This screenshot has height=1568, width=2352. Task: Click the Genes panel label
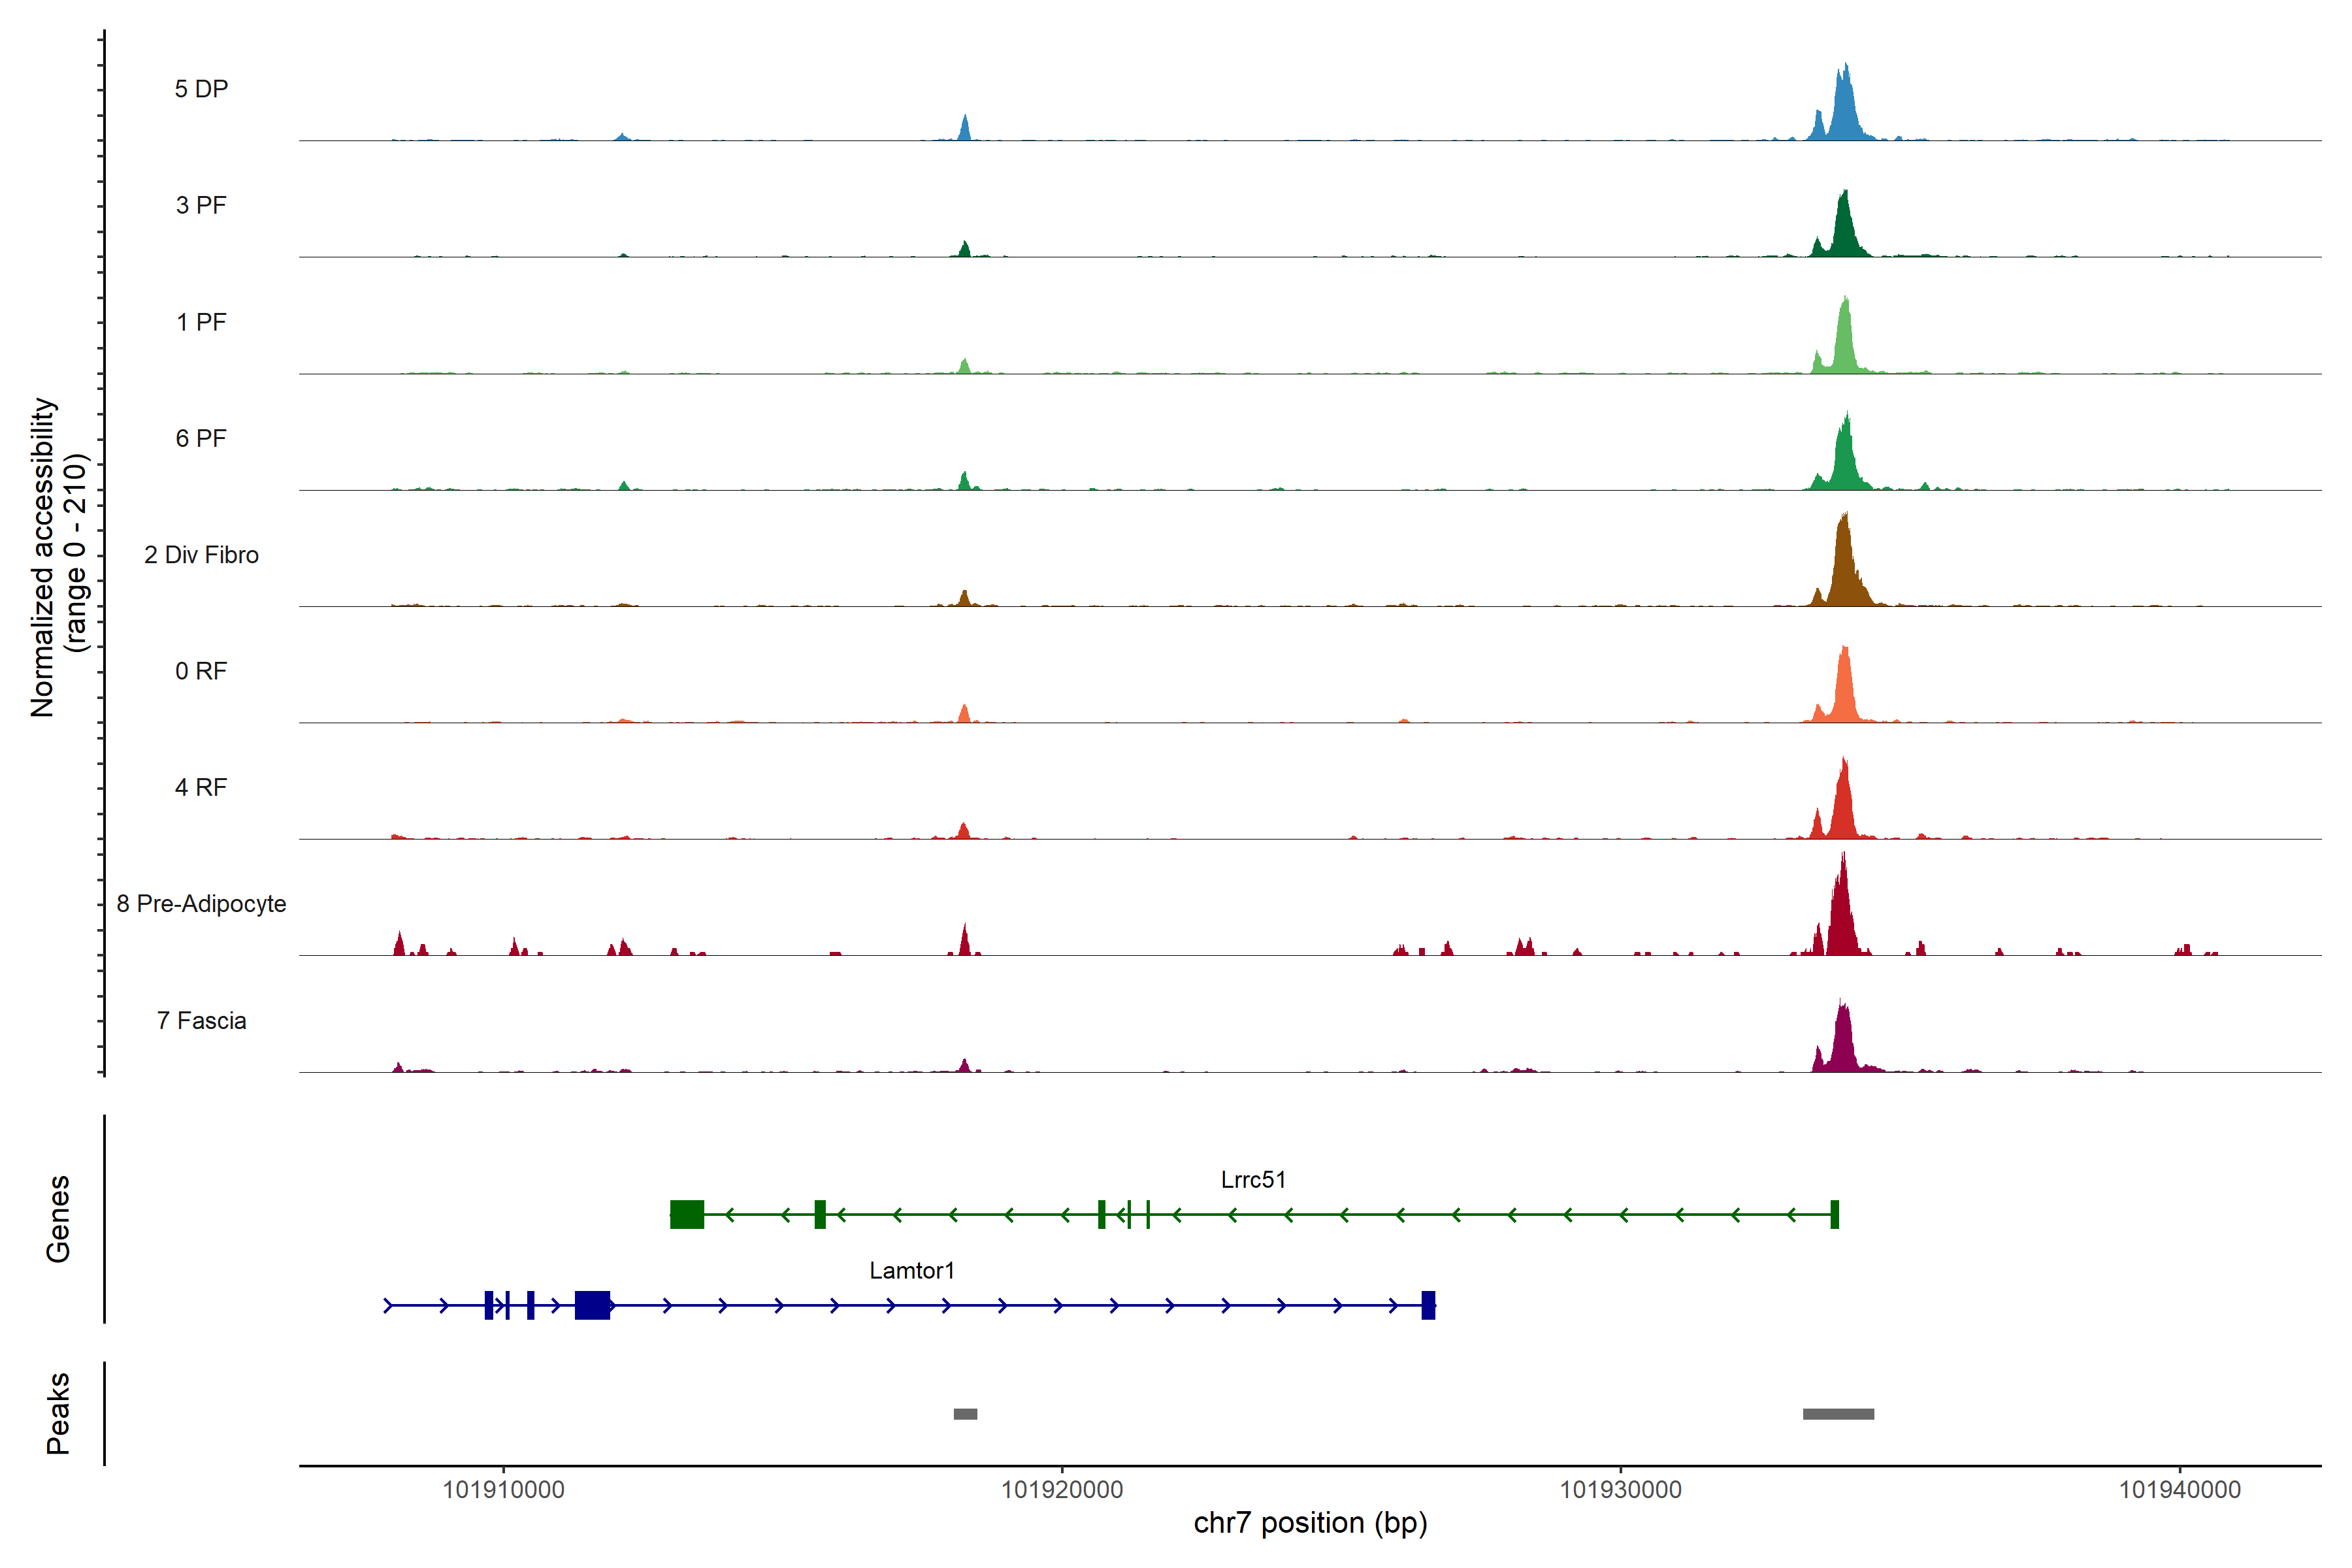click(x=58, y=1218)
